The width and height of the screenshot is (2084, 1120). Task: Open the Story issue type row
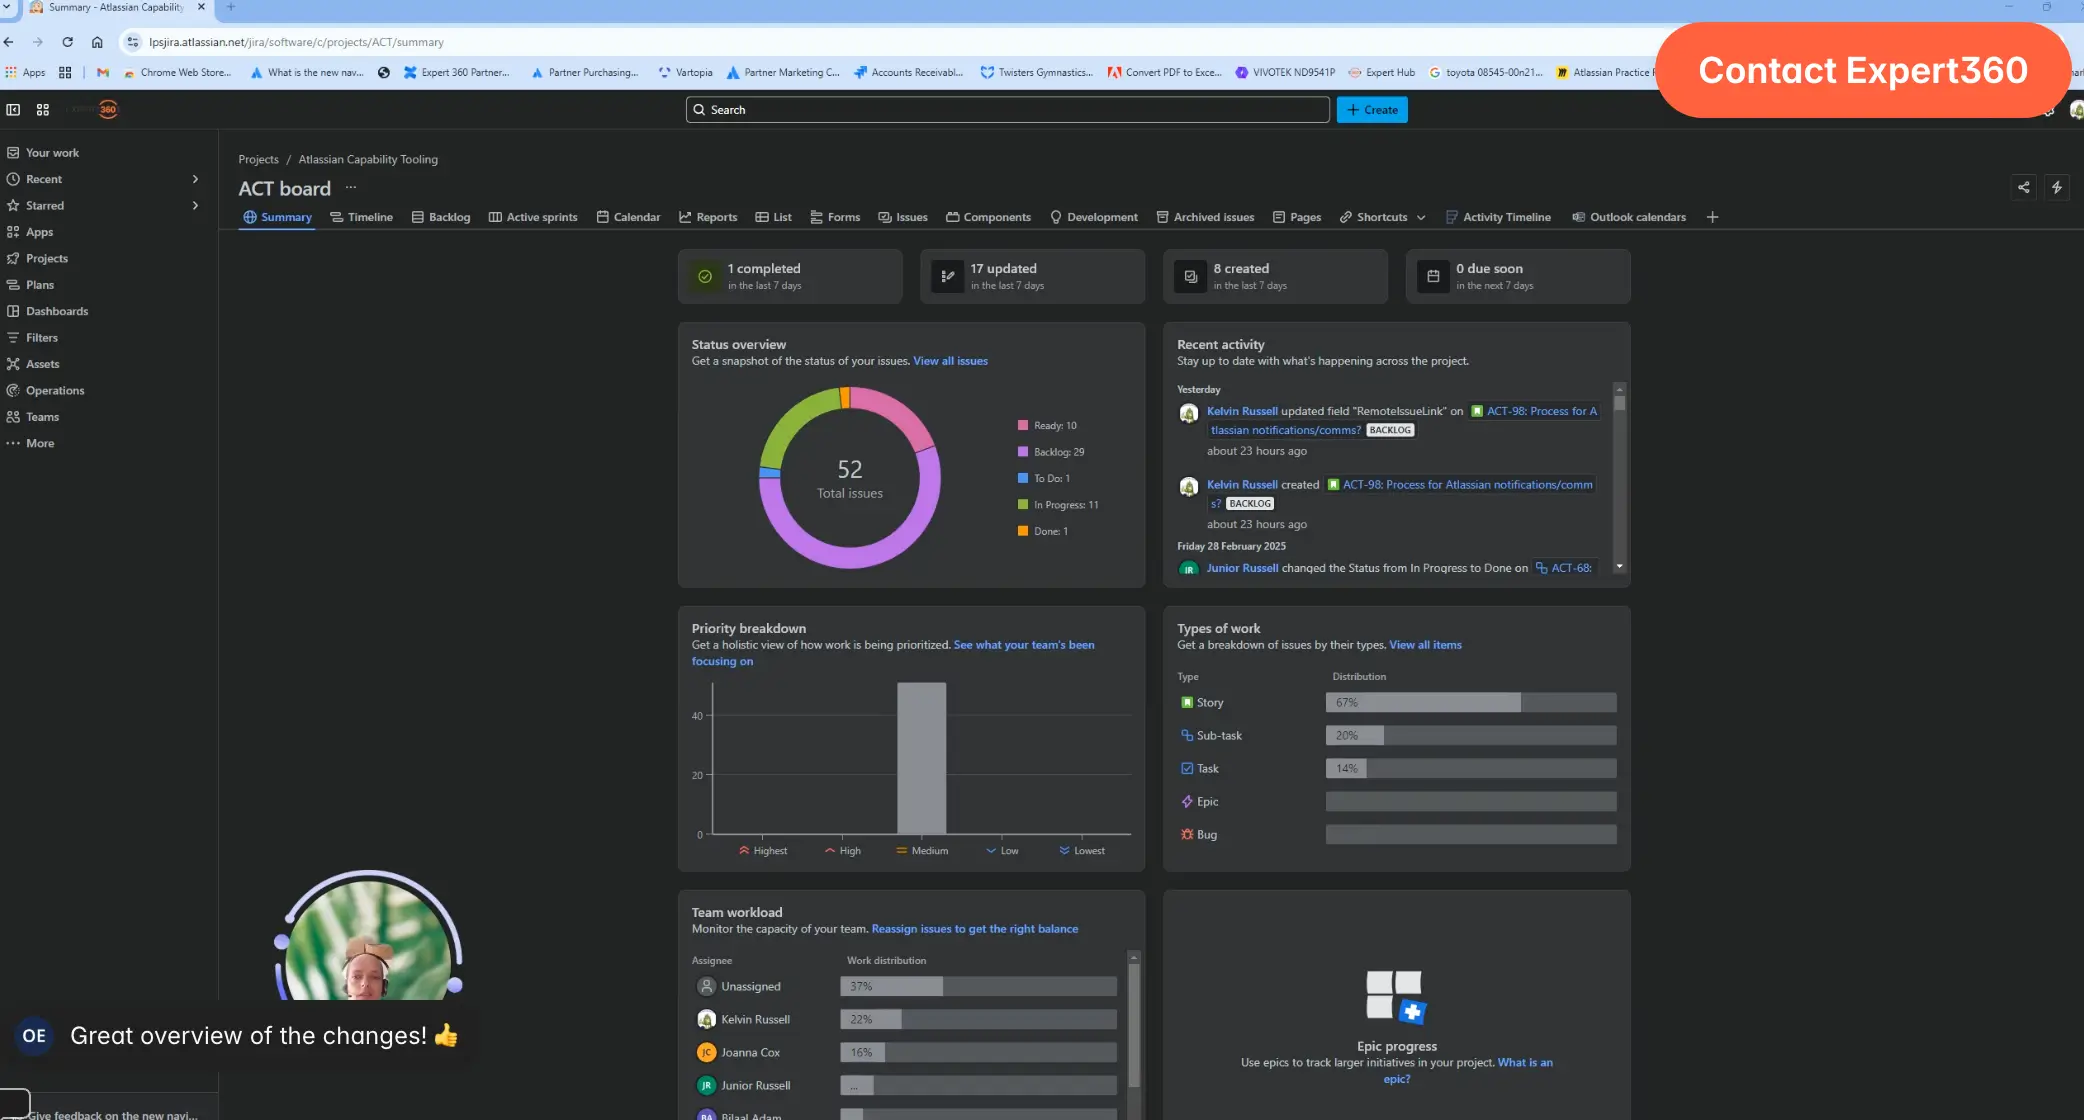pos(1396,703)
